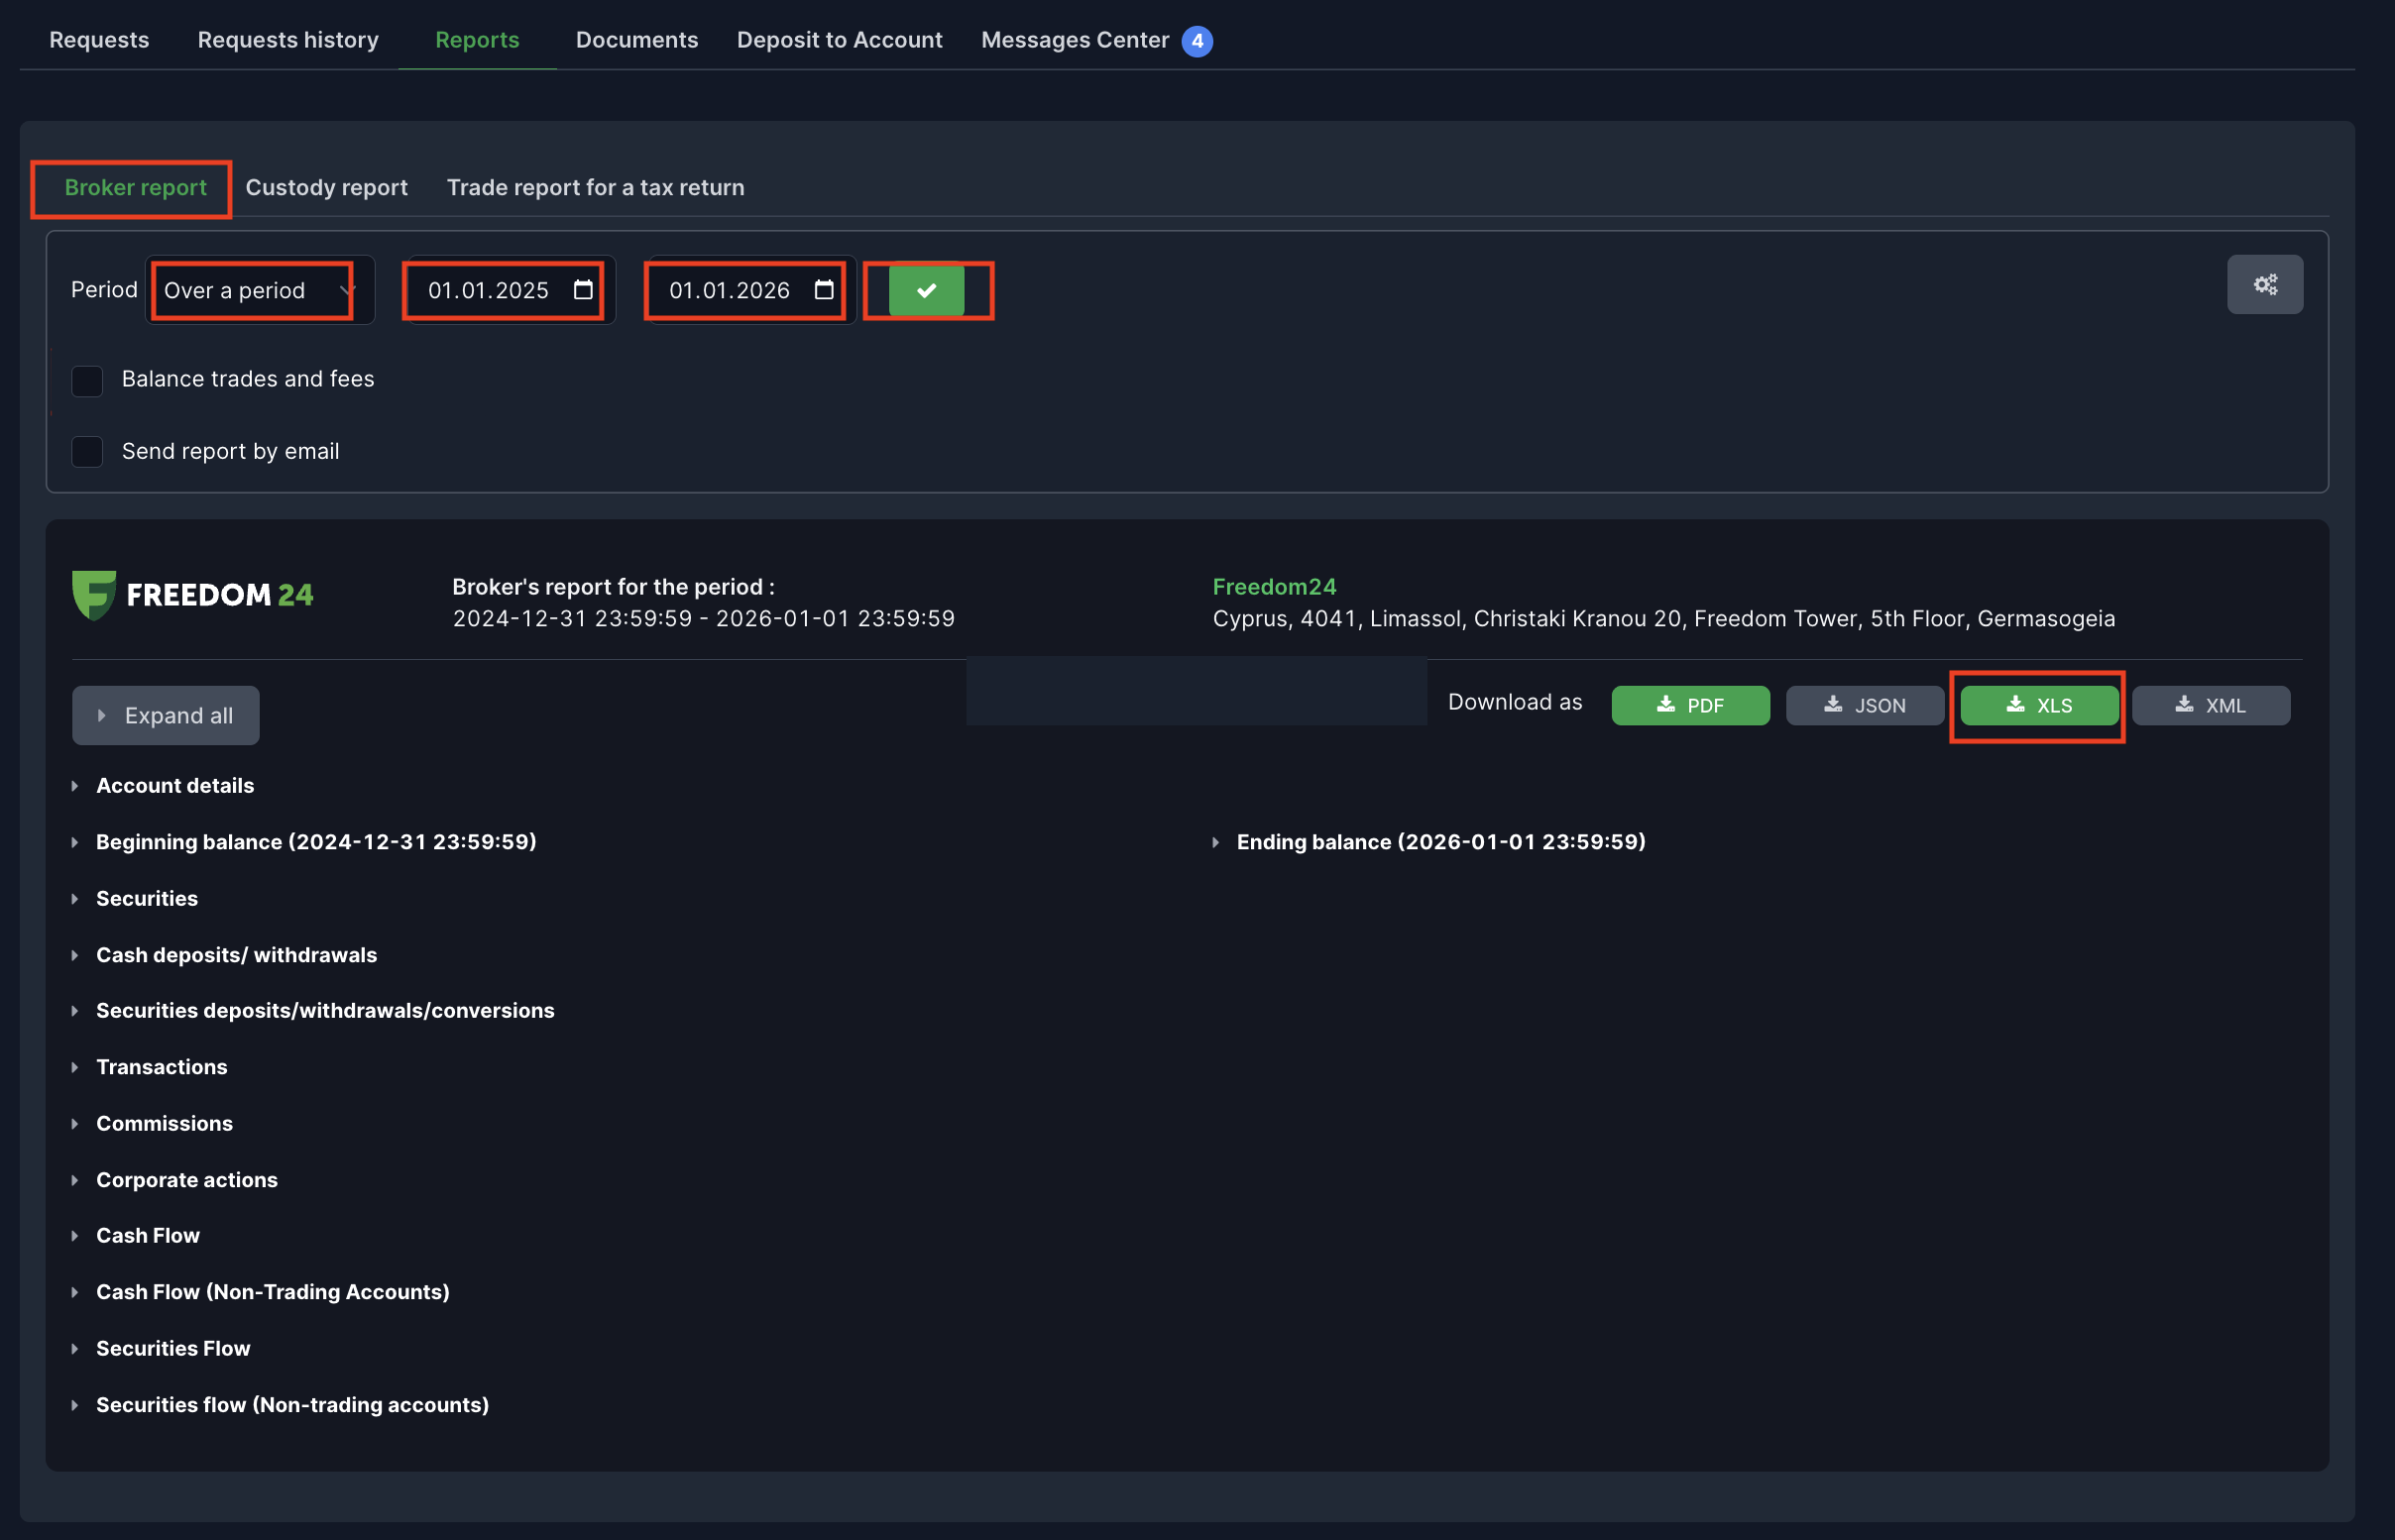Open the Period dropdown Over a period
Screen dimensions: 2395x1540
click(258, 291)
